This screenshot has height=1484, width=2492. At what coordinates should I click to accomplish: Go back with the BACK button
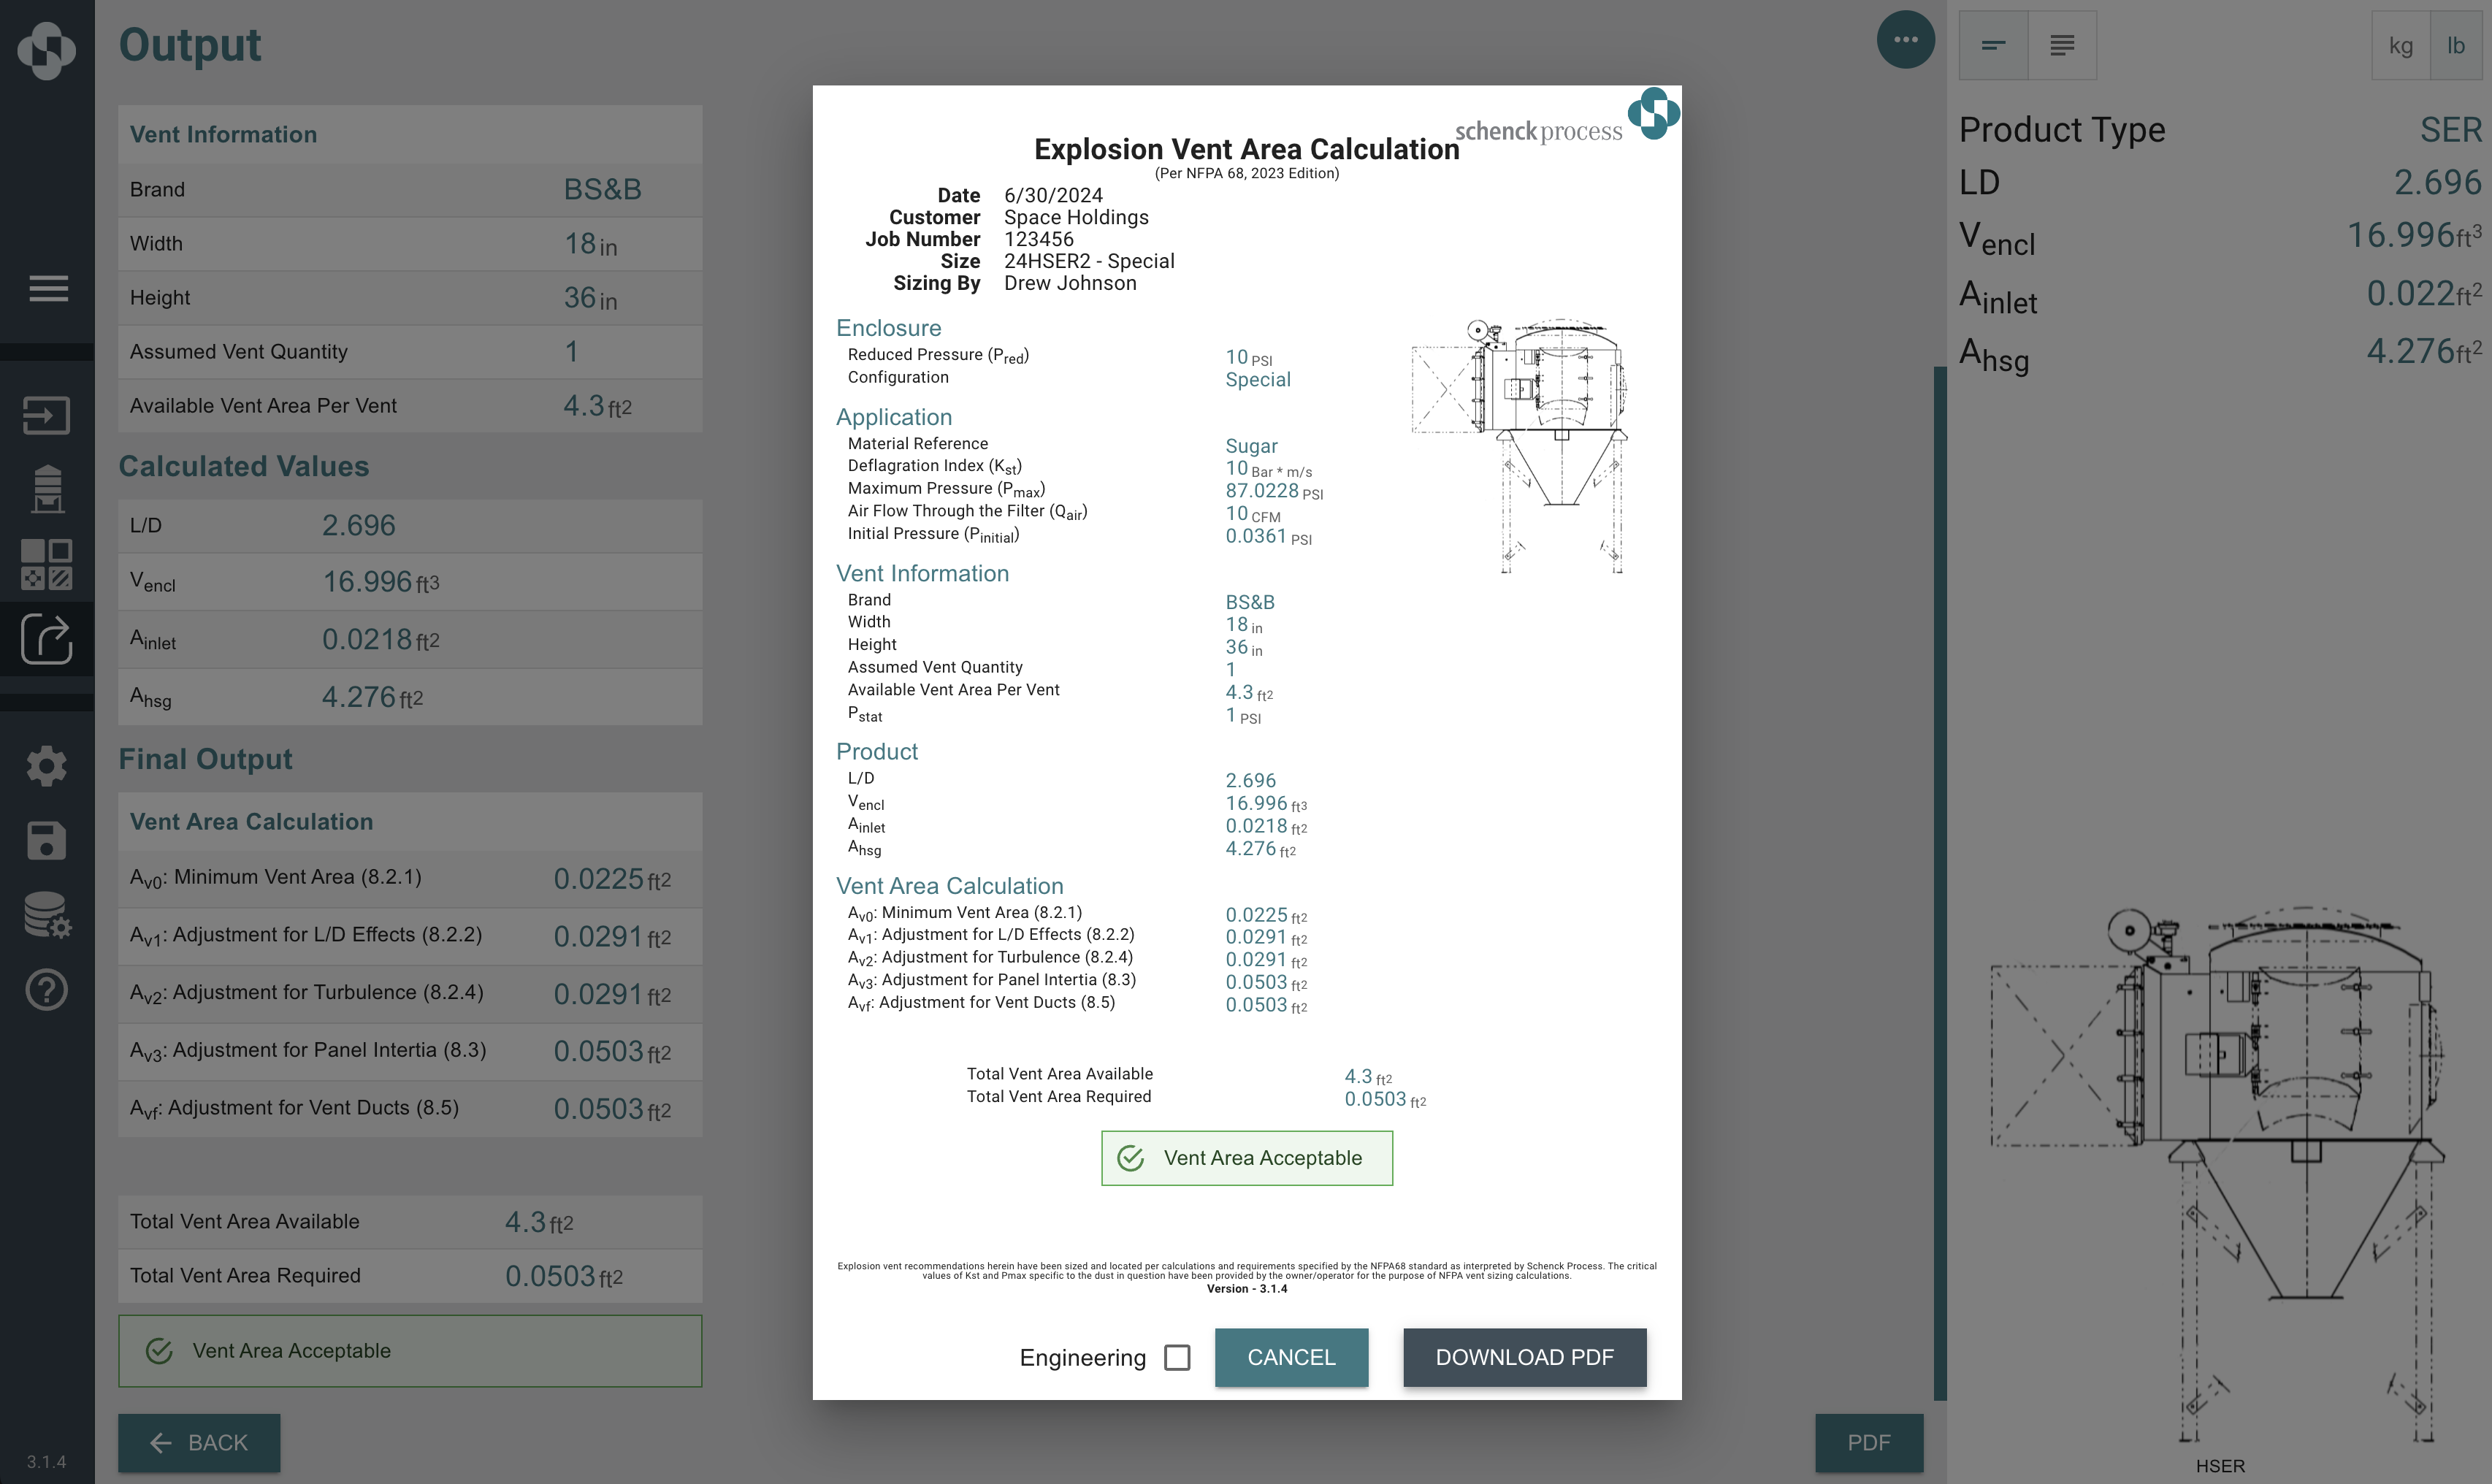pyautogui.click(x=199, y=1442)
